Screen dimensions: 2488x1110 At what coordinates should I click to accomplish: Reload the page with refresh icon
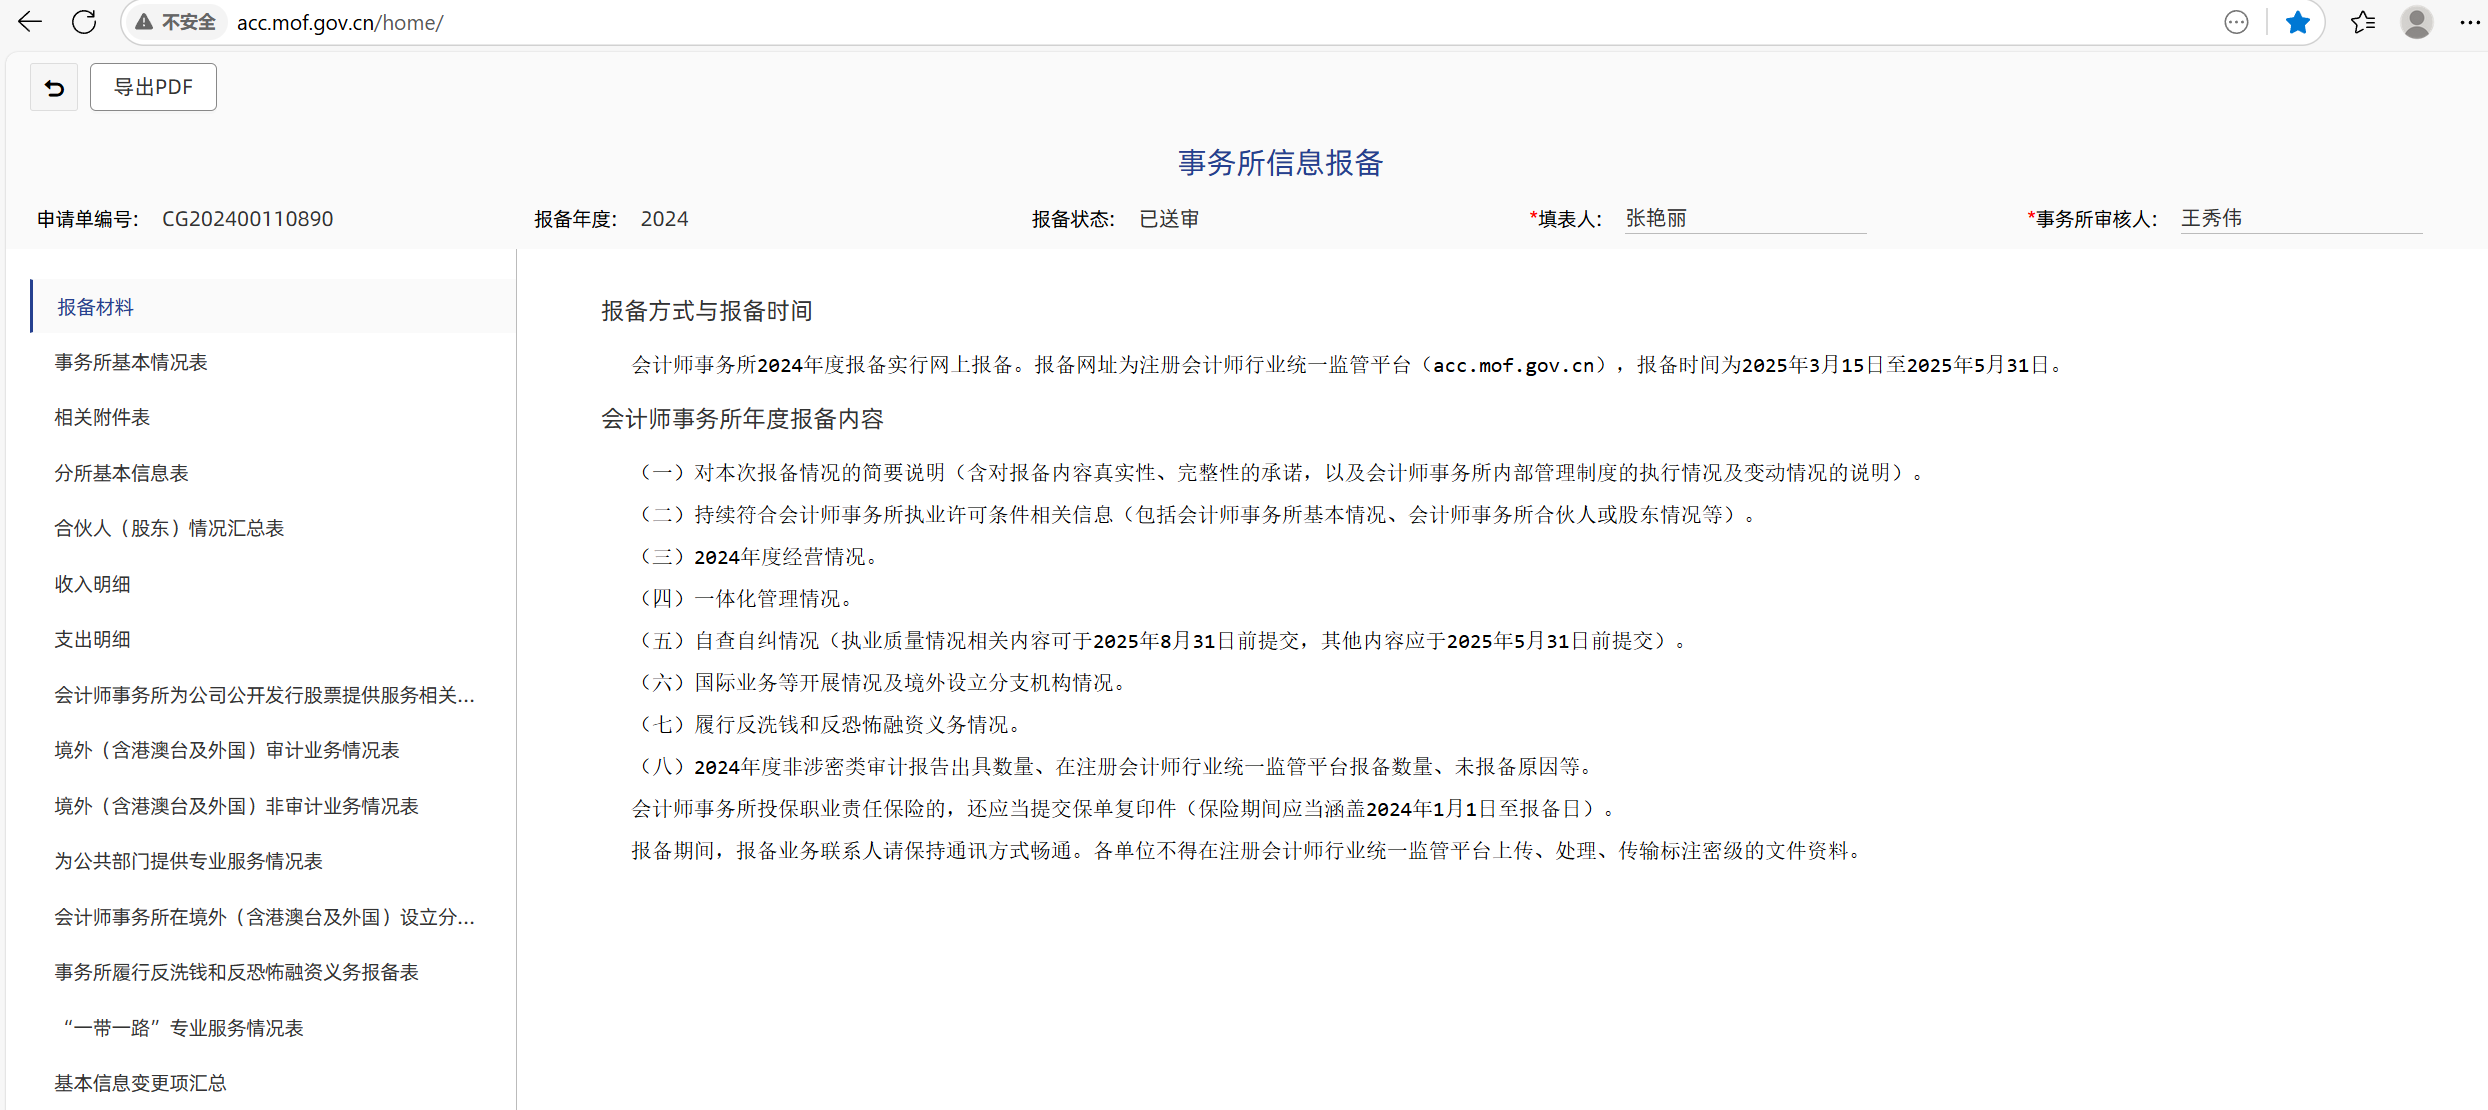pyautogui.click(x=84, y=22)
